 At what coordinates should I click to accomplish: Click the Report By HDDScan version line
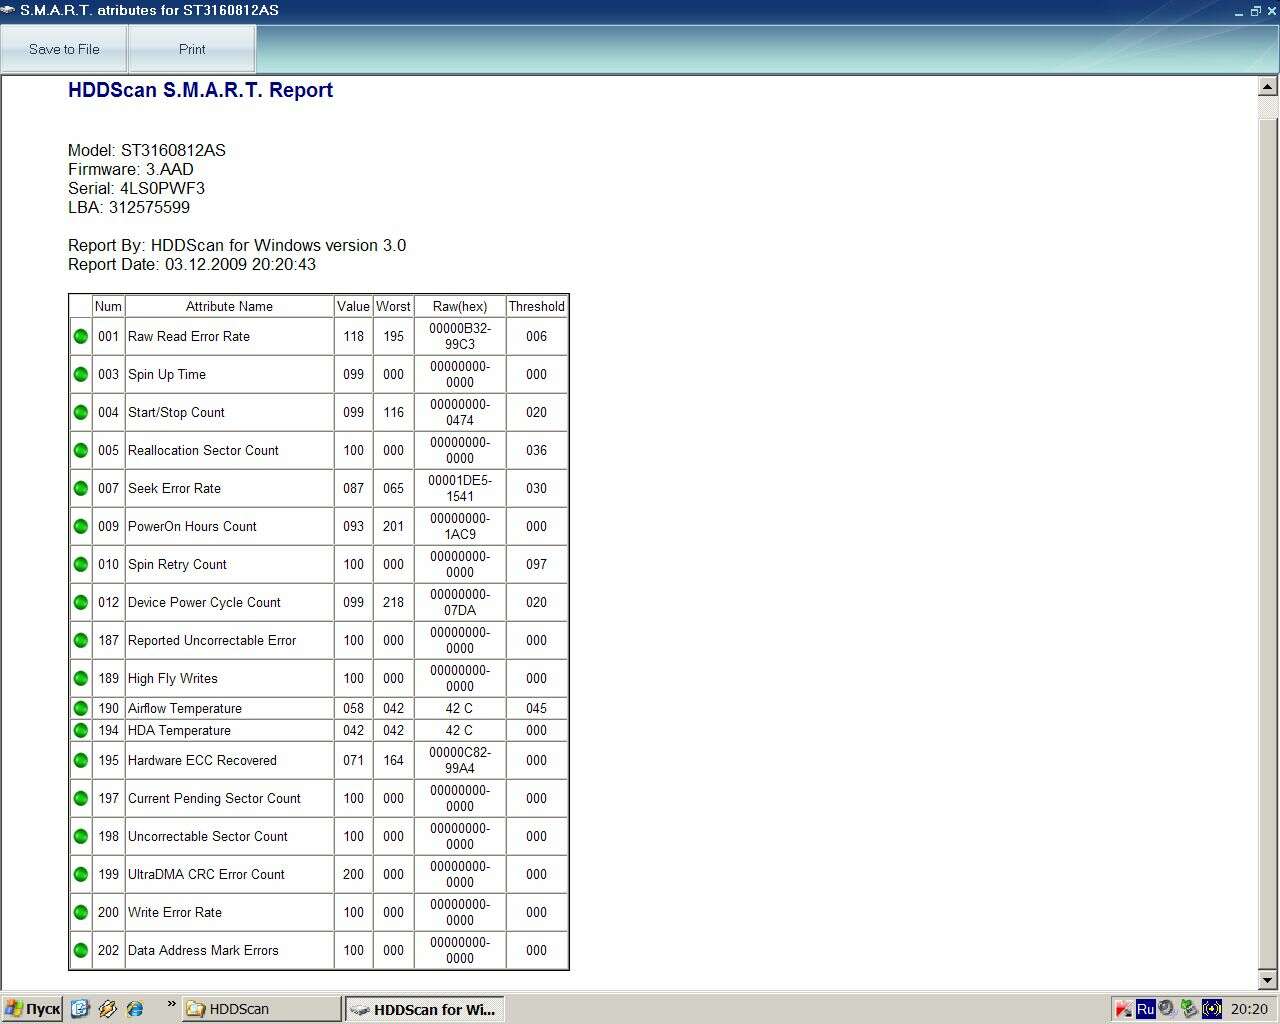tap(237, 245)
